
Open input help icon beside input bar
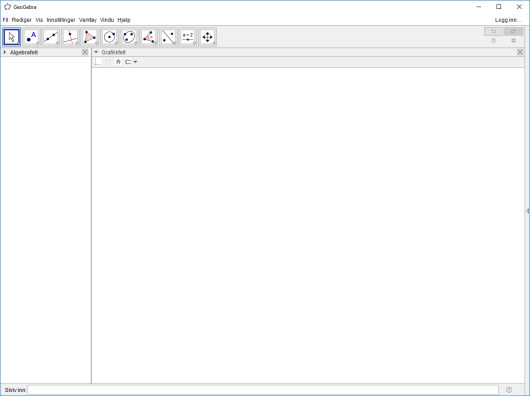[x=509, y=390]
